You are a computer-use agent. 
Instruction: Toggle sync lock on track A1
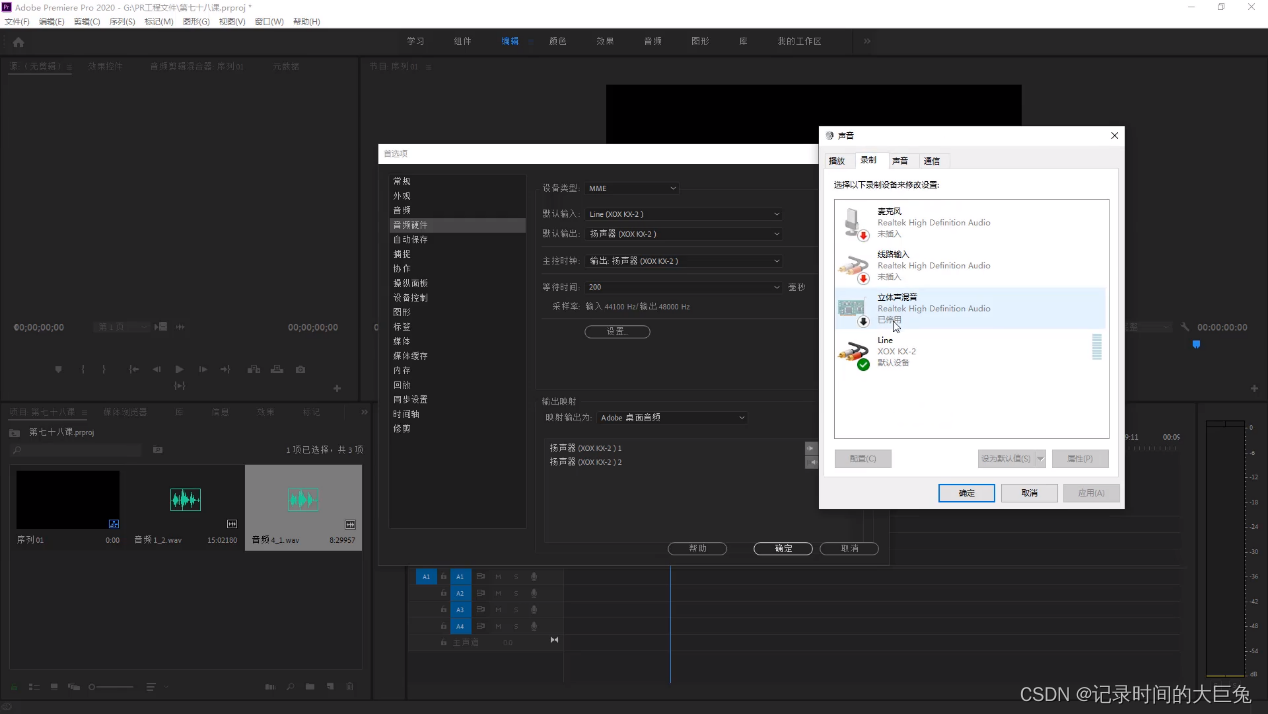pyautogui.click(x=481, y=577)
